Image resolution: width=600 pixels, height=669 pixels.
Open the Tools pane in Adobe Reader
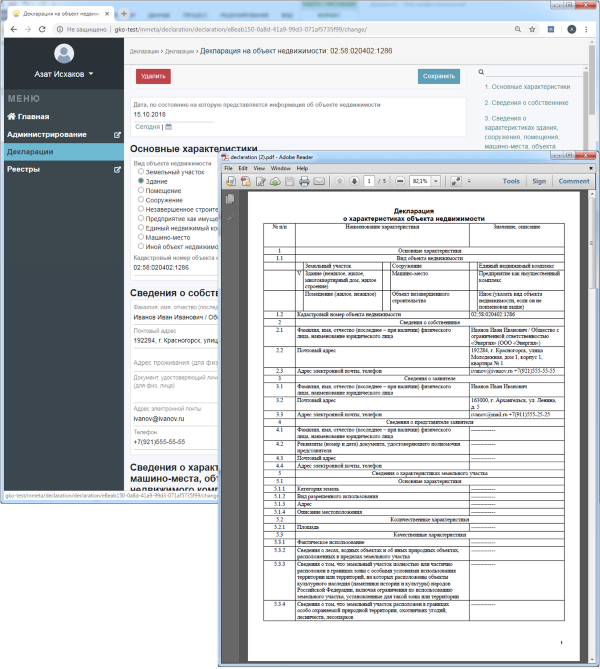(511, 181)
